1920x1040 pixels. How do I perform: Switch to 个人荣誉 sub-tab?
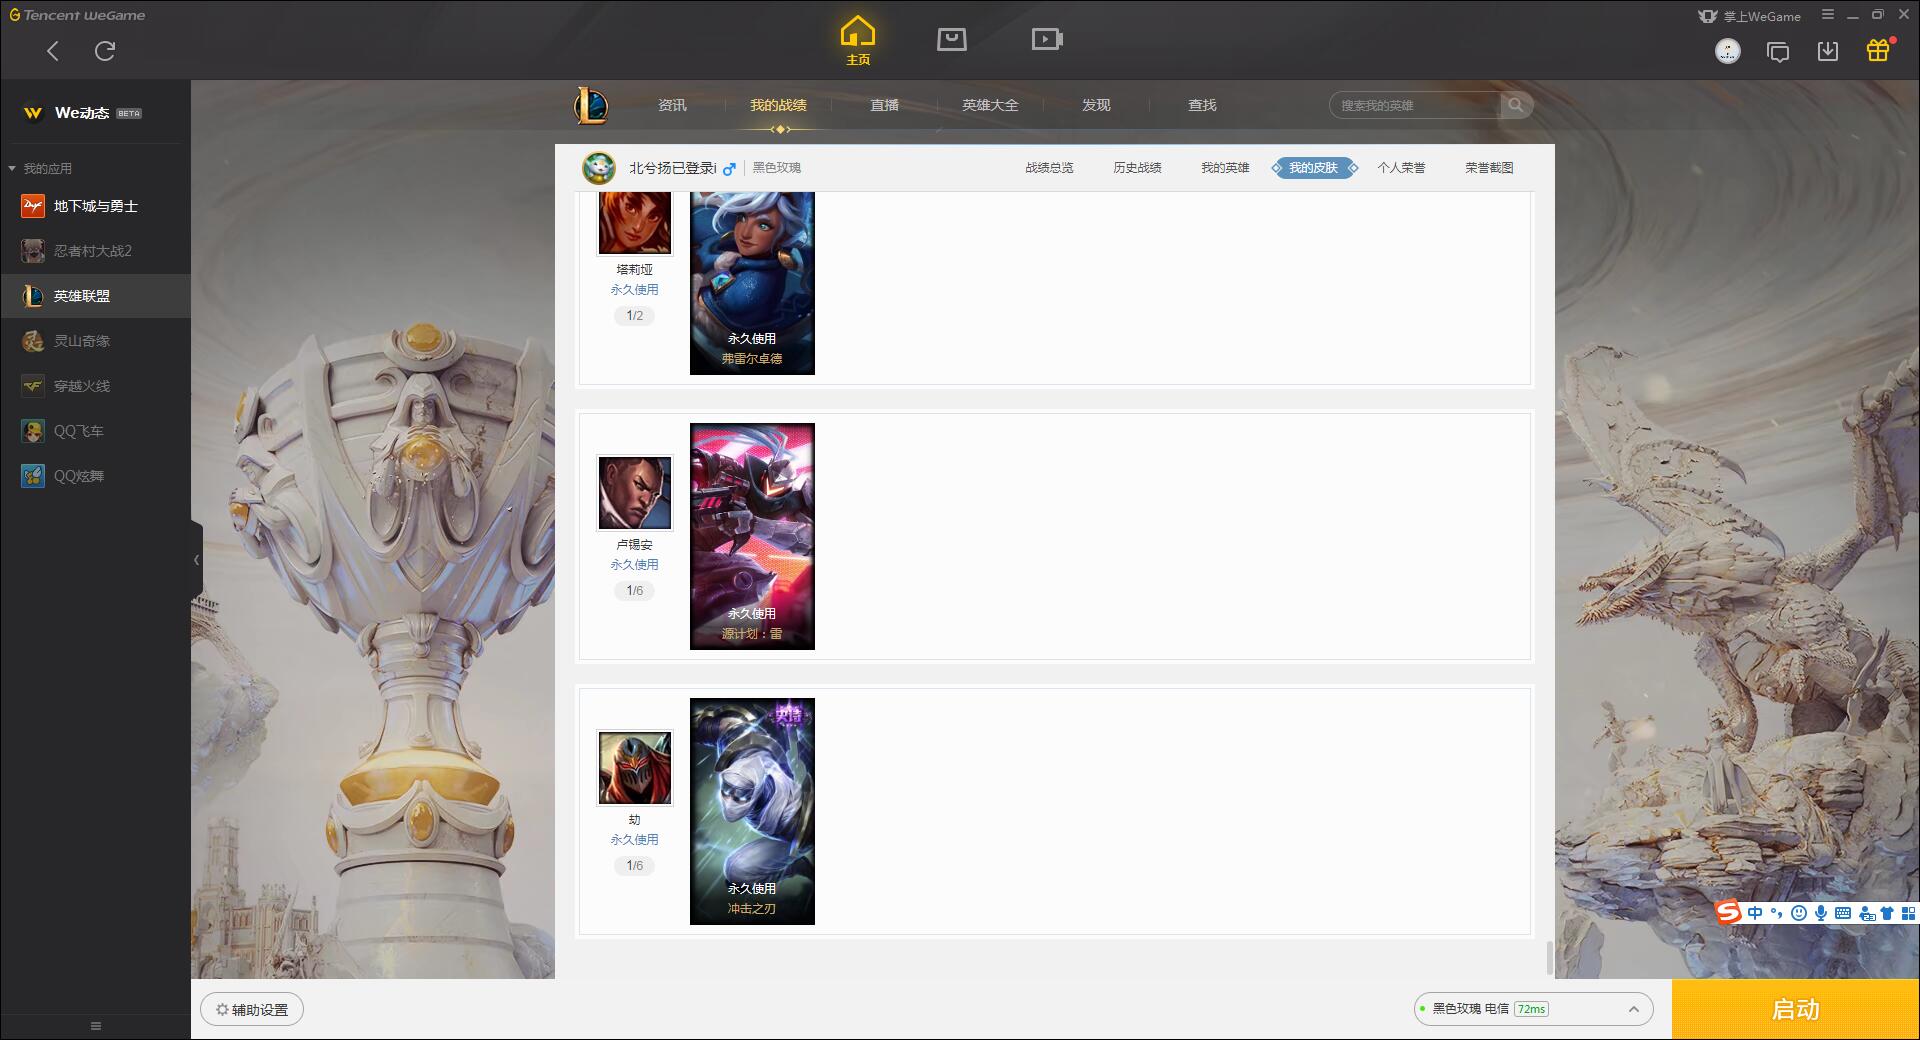coord(1401,168)
